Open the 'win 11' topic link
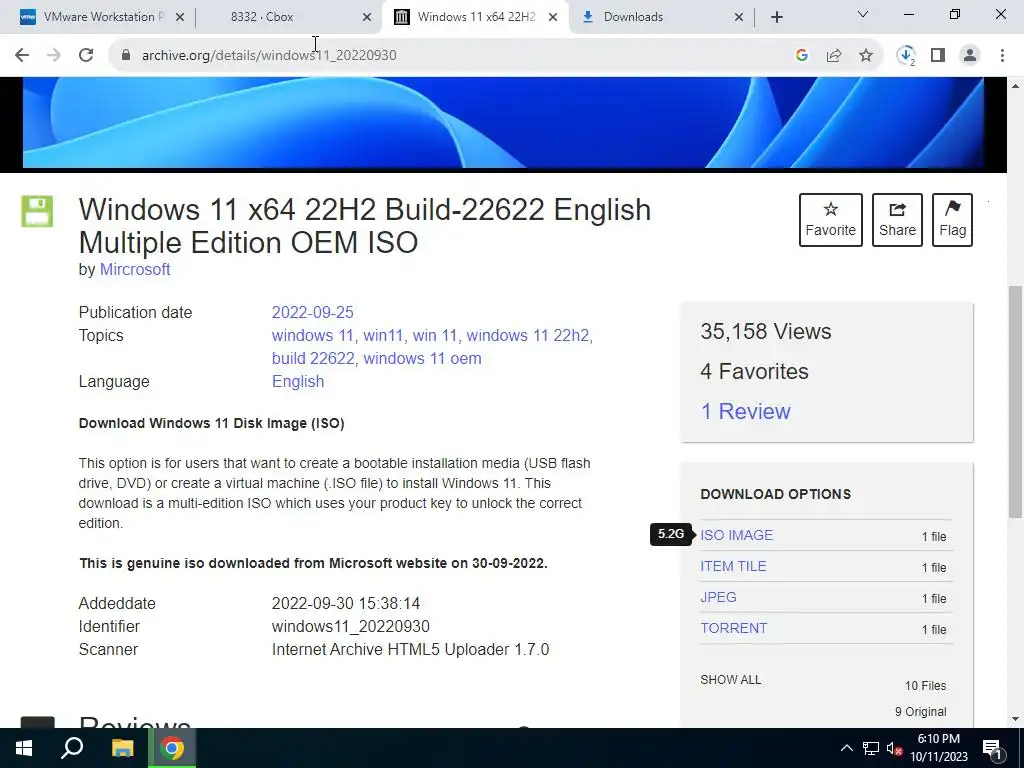 pos(435,336)
